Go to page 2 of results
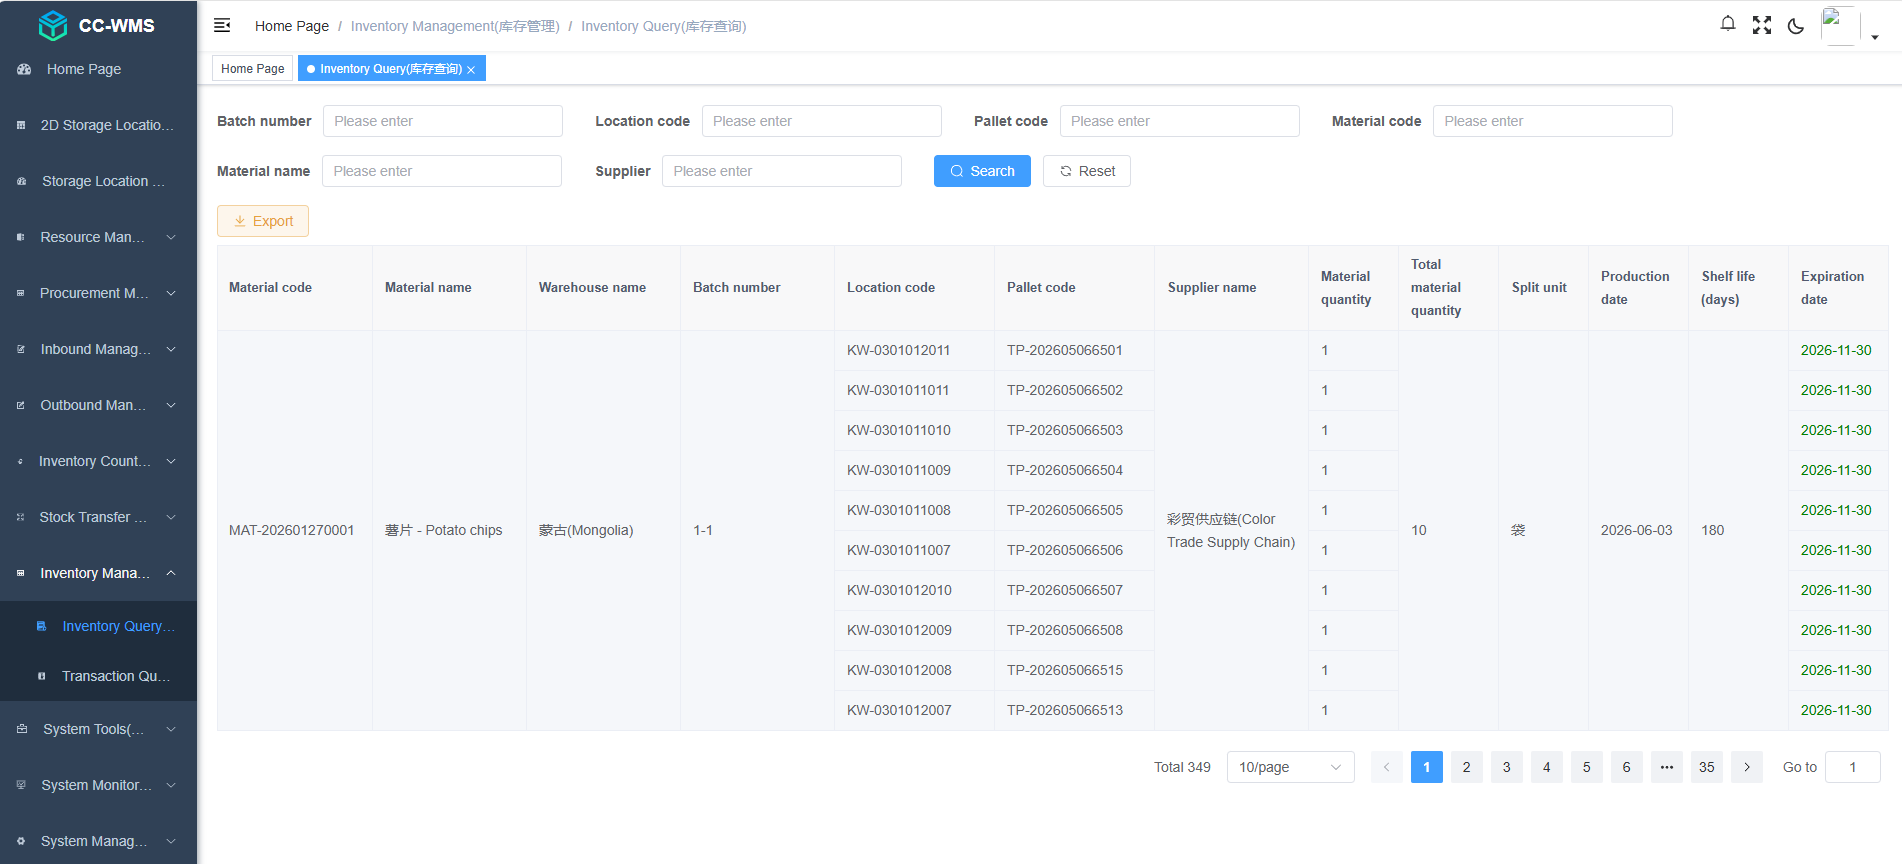Screen dimensions: 1902x864 [1467, 767]
